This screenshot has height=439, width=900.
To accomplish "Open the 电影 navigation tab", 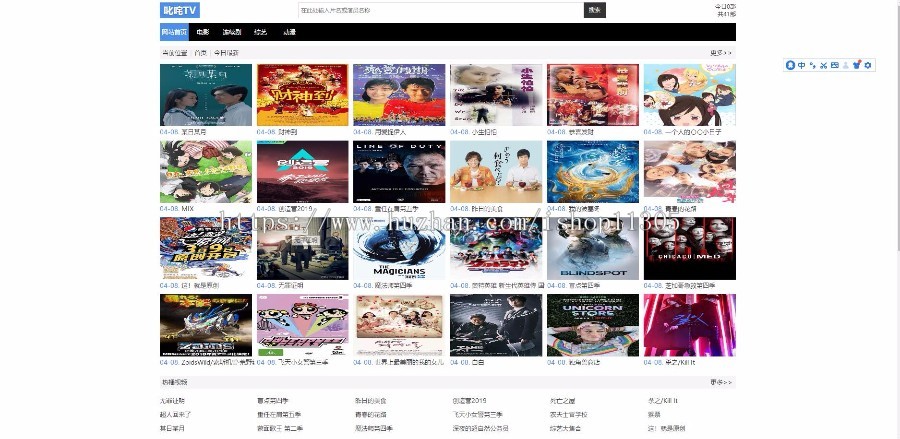I will tap(203, 32).
